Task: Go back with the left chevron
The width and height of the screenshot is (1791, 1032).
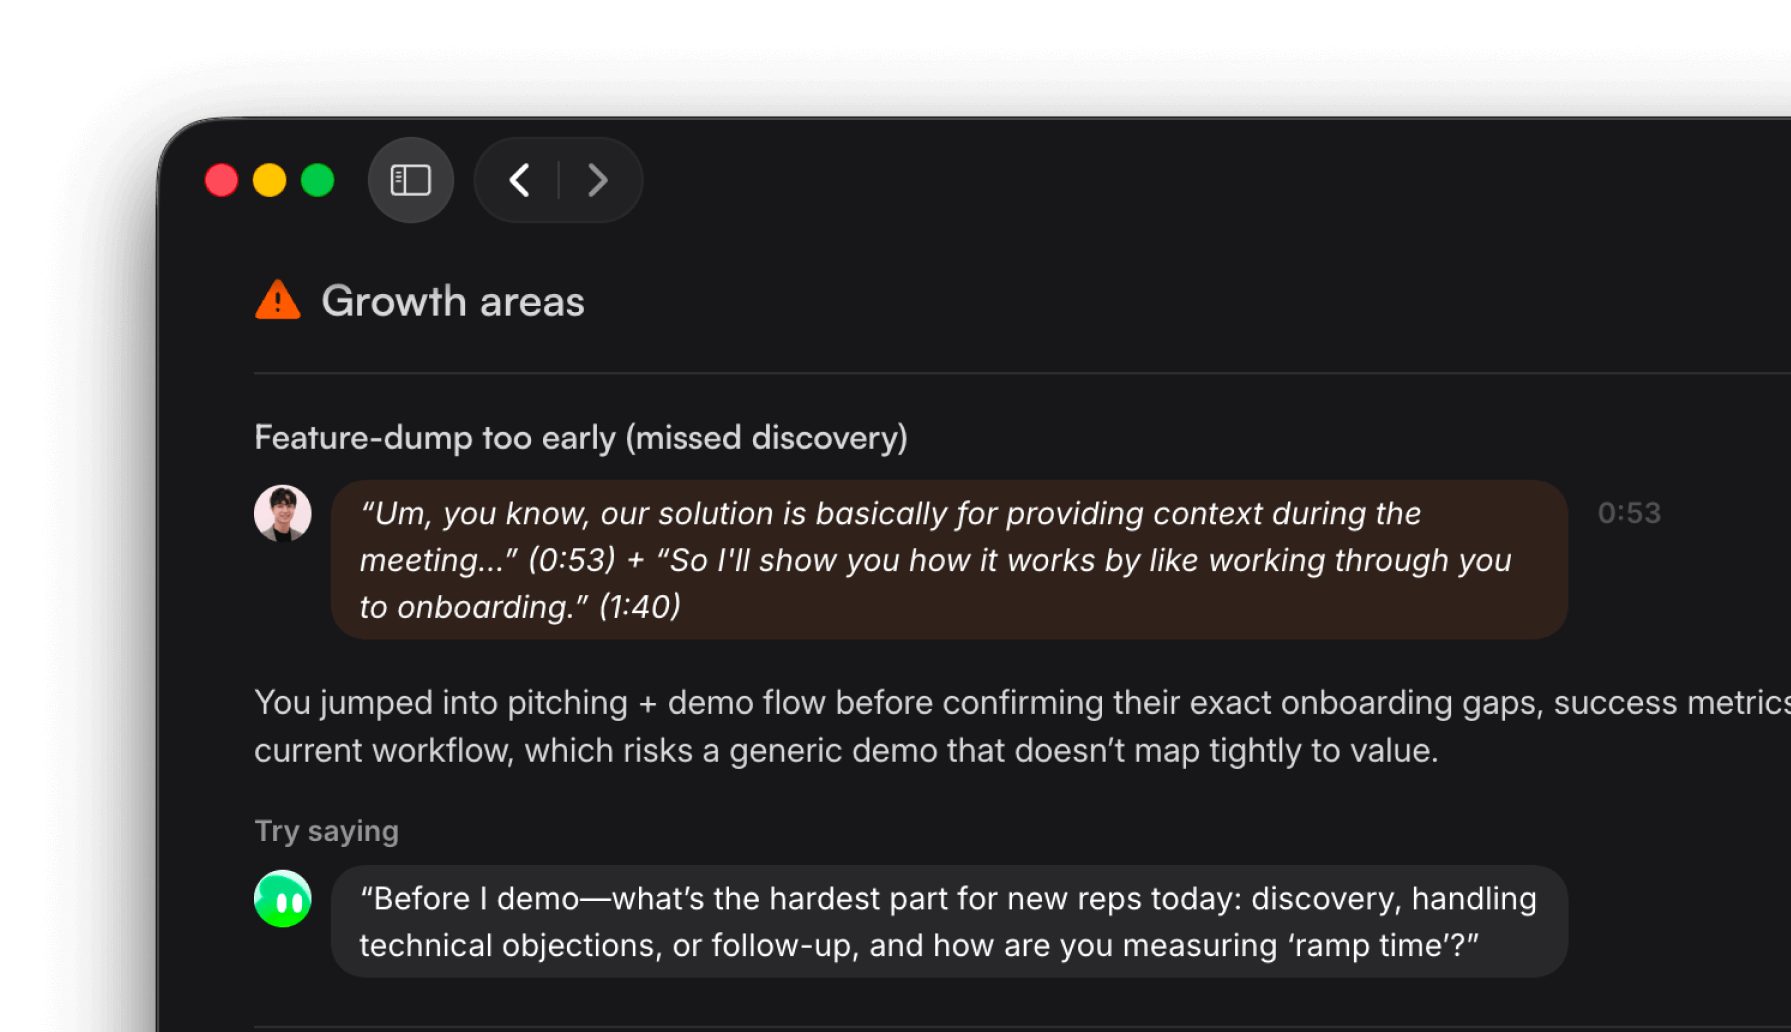Action: tap(519, 180)
